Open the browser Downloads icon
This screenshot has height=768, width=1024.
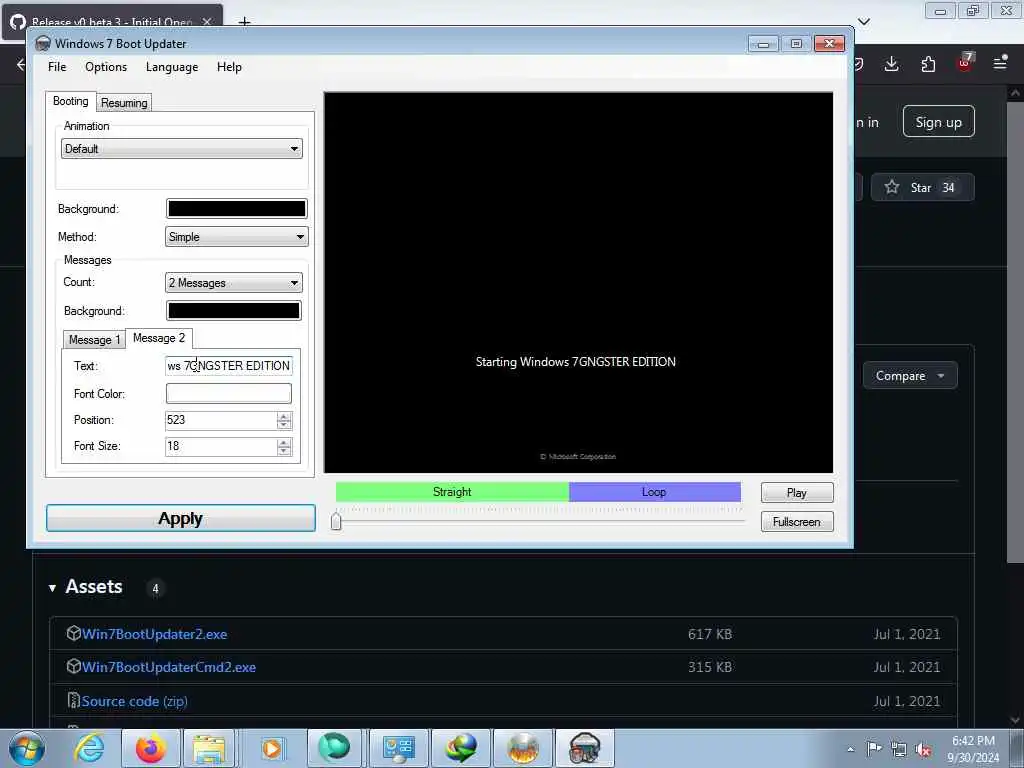point(891,63)
